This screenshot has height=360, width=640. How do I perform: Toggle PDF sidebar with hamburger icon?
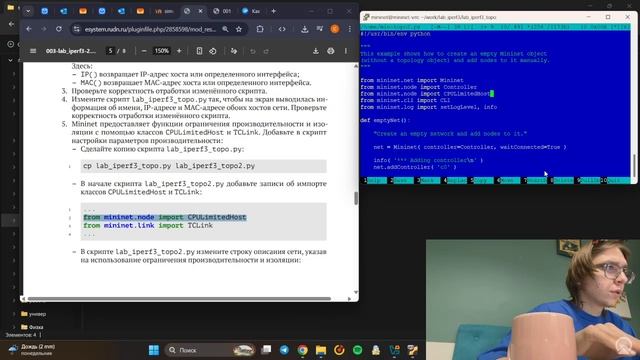[x=33, y=51]
